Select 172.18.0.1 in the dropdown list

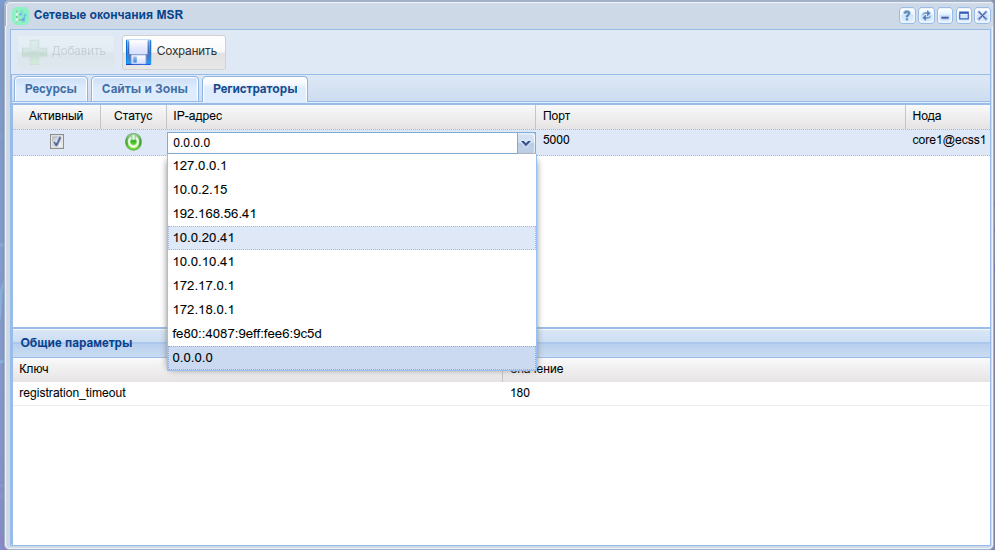tap(352, 310)
